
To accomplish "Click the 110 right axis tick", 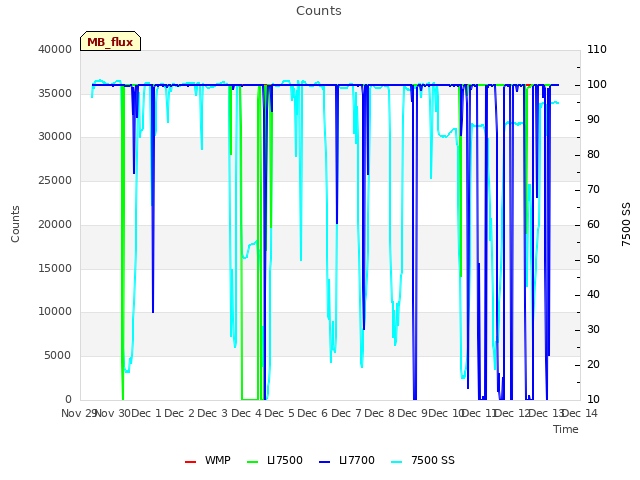I will click(x=597, y=49).
